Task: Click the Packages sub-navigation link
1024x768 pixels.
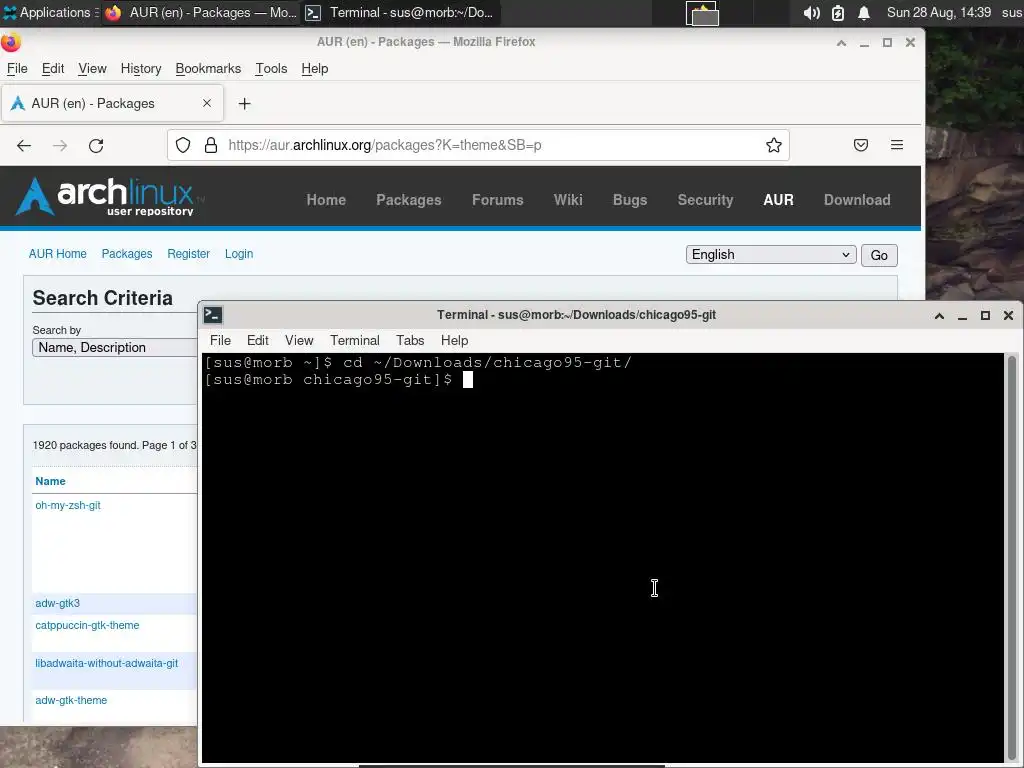Action: click(x=127, y=254)
